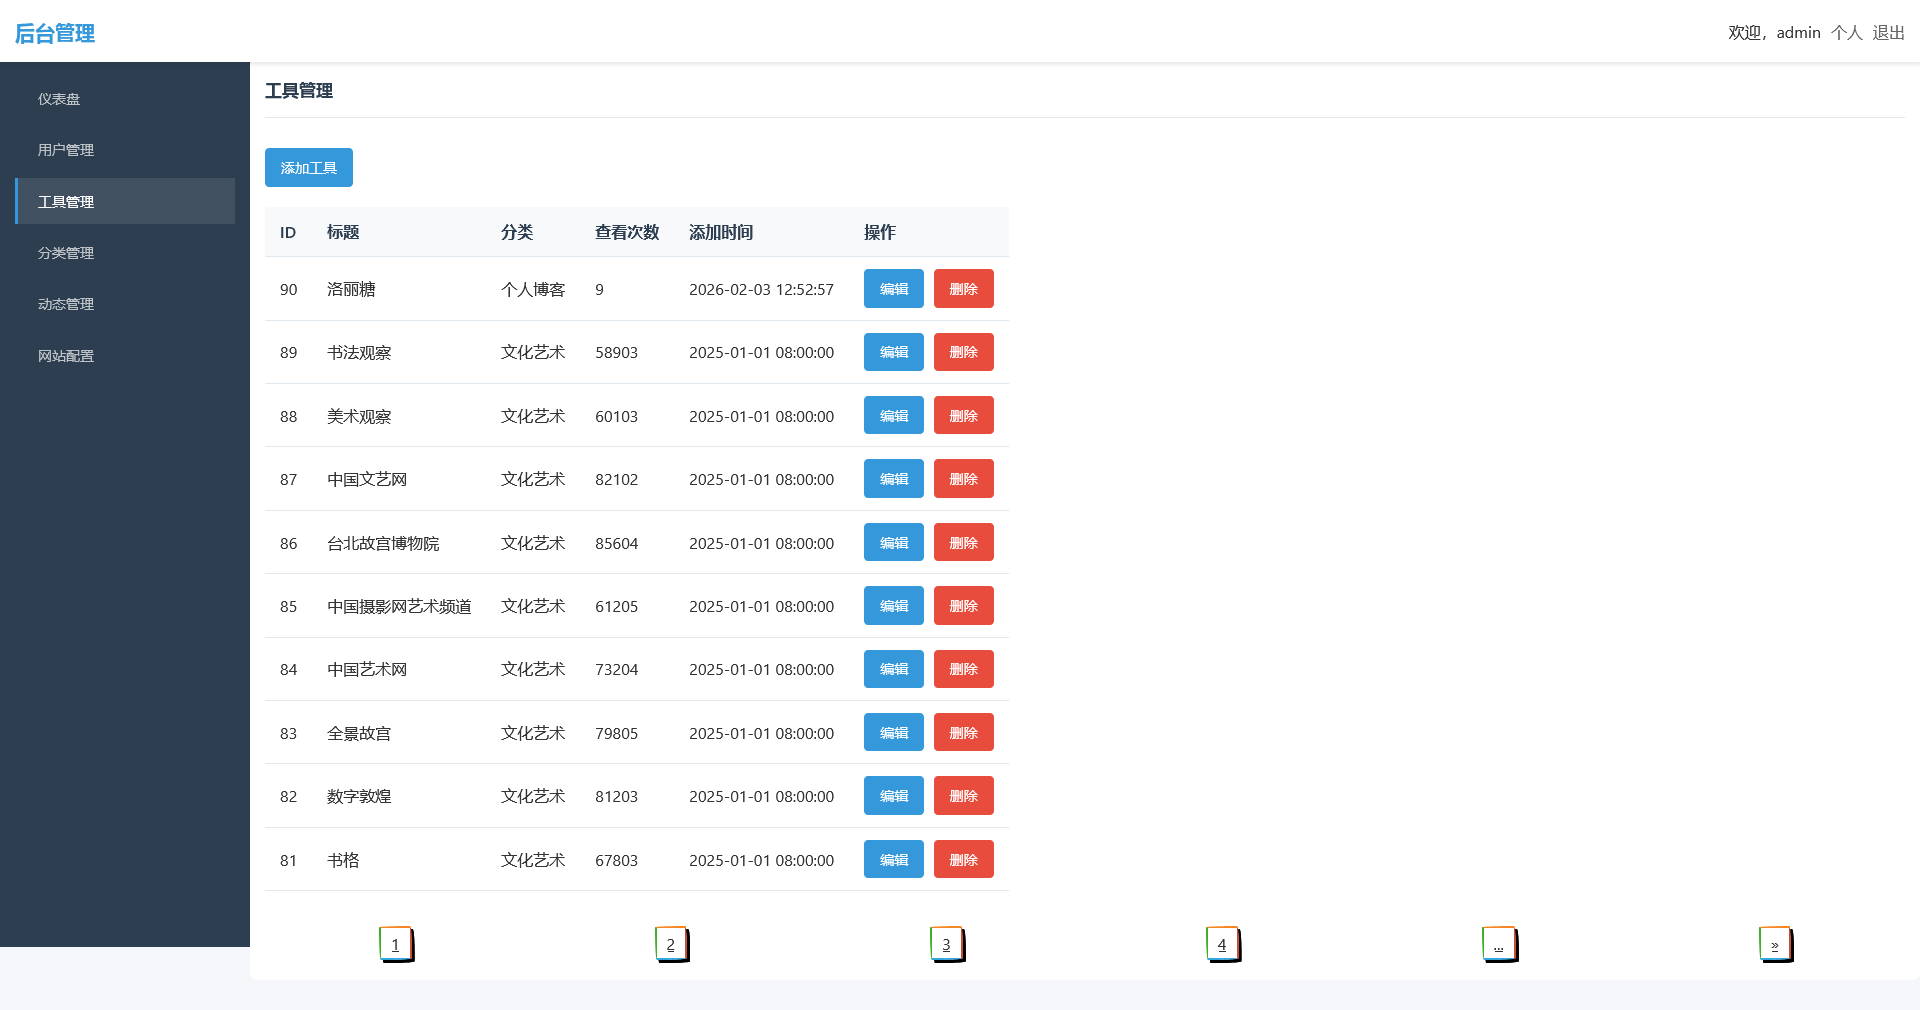Viewport: 1920px width, 1010px height.
Task: Edit the 书格 entry
Action: (893, 859)
